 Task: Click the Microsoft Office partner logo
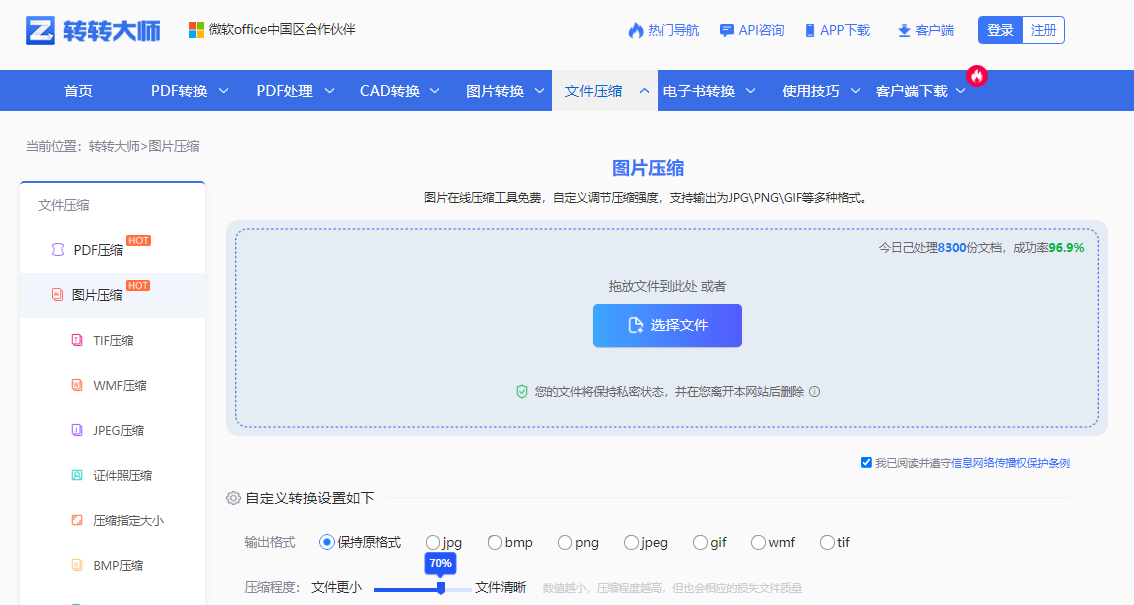[196, 30]
